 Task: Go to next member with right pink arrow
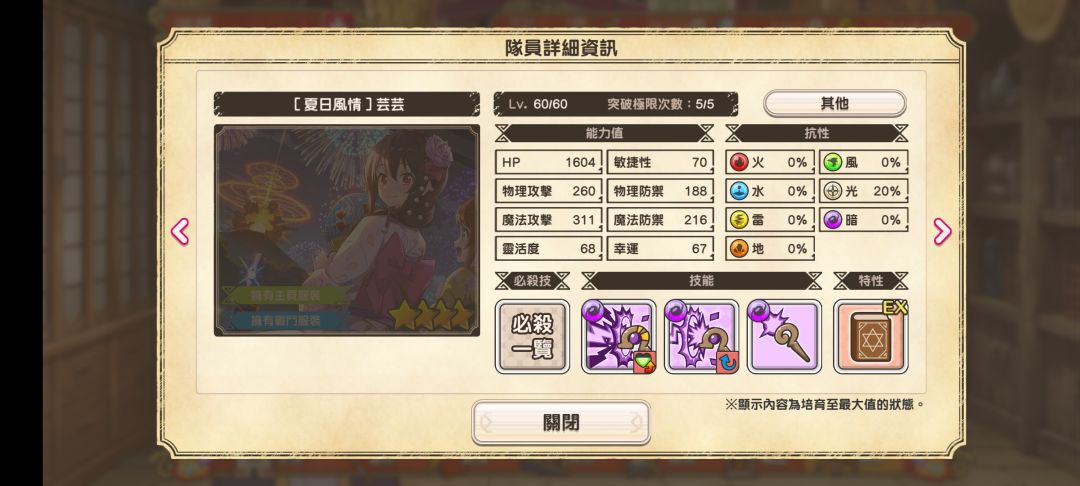tap(942, 231)
